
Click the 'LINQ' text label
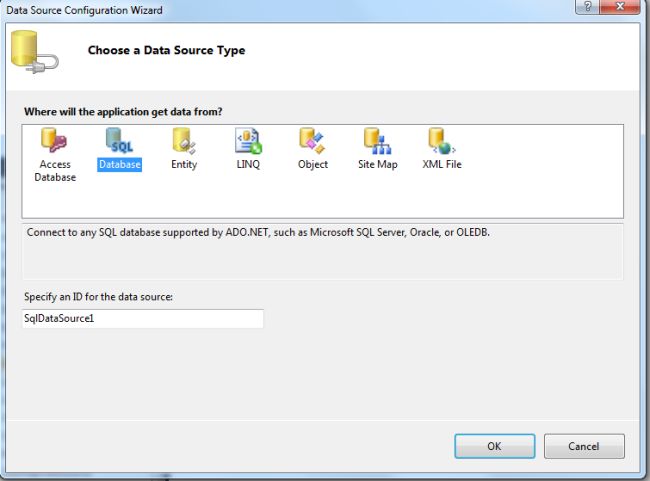click(x=247, y=165)
